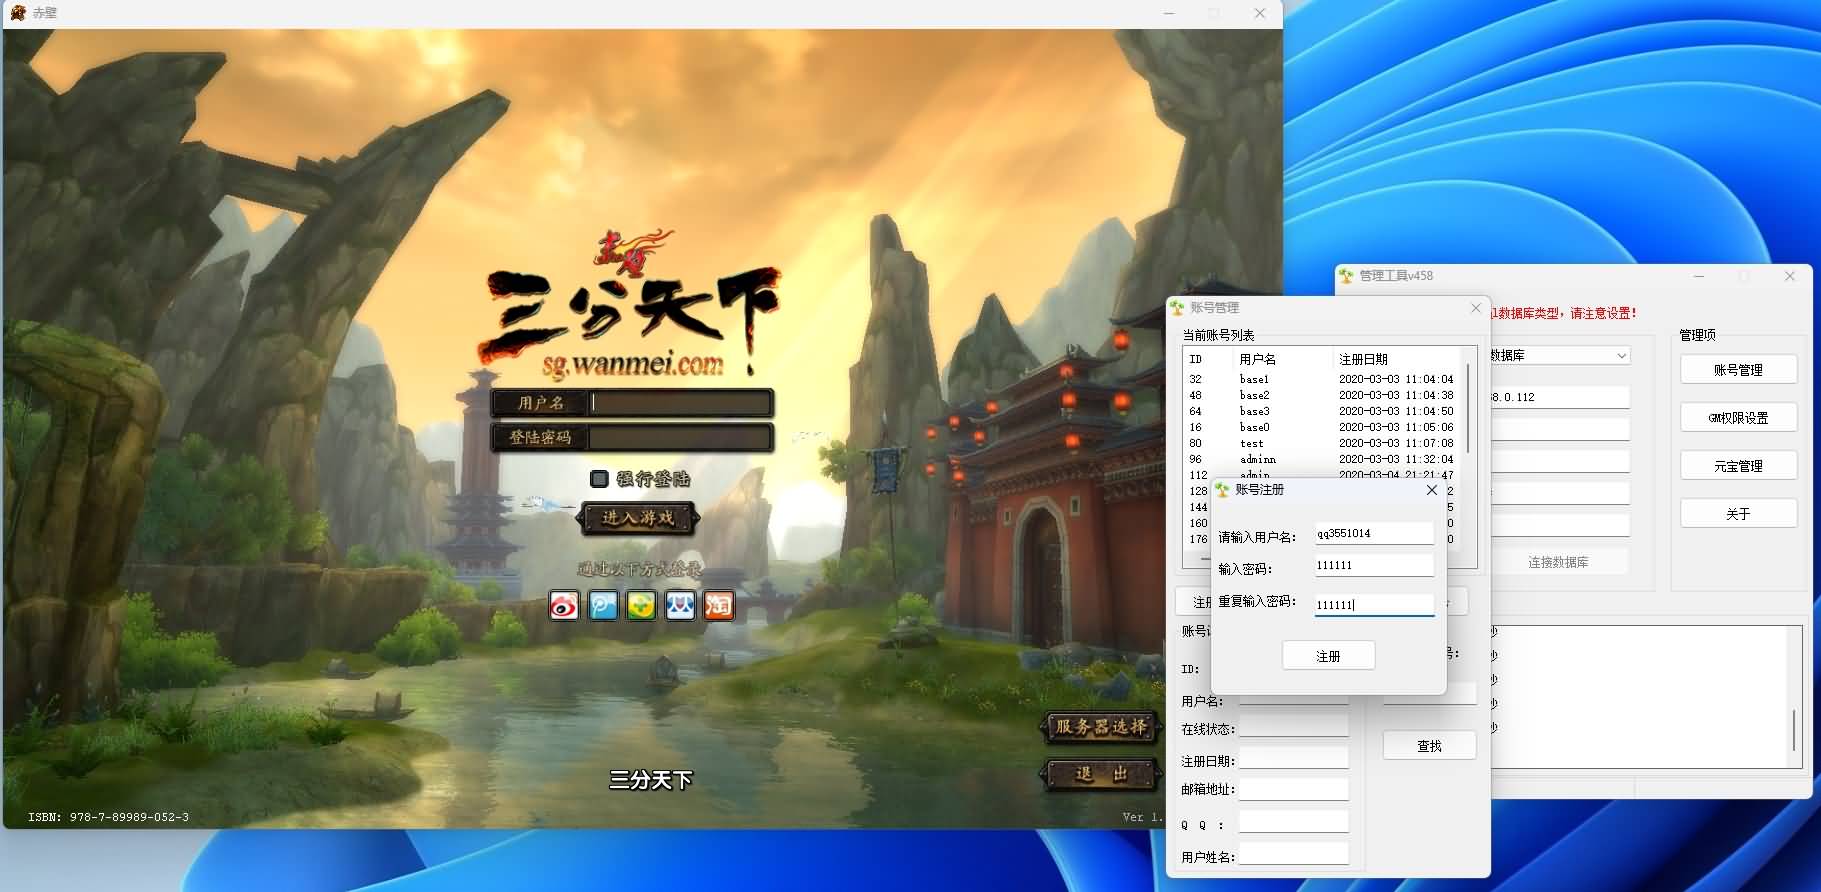Screen dimensions: 1821x892
Task: Open GM权限设置 in 管理工具
Action: pos(1738,418)
